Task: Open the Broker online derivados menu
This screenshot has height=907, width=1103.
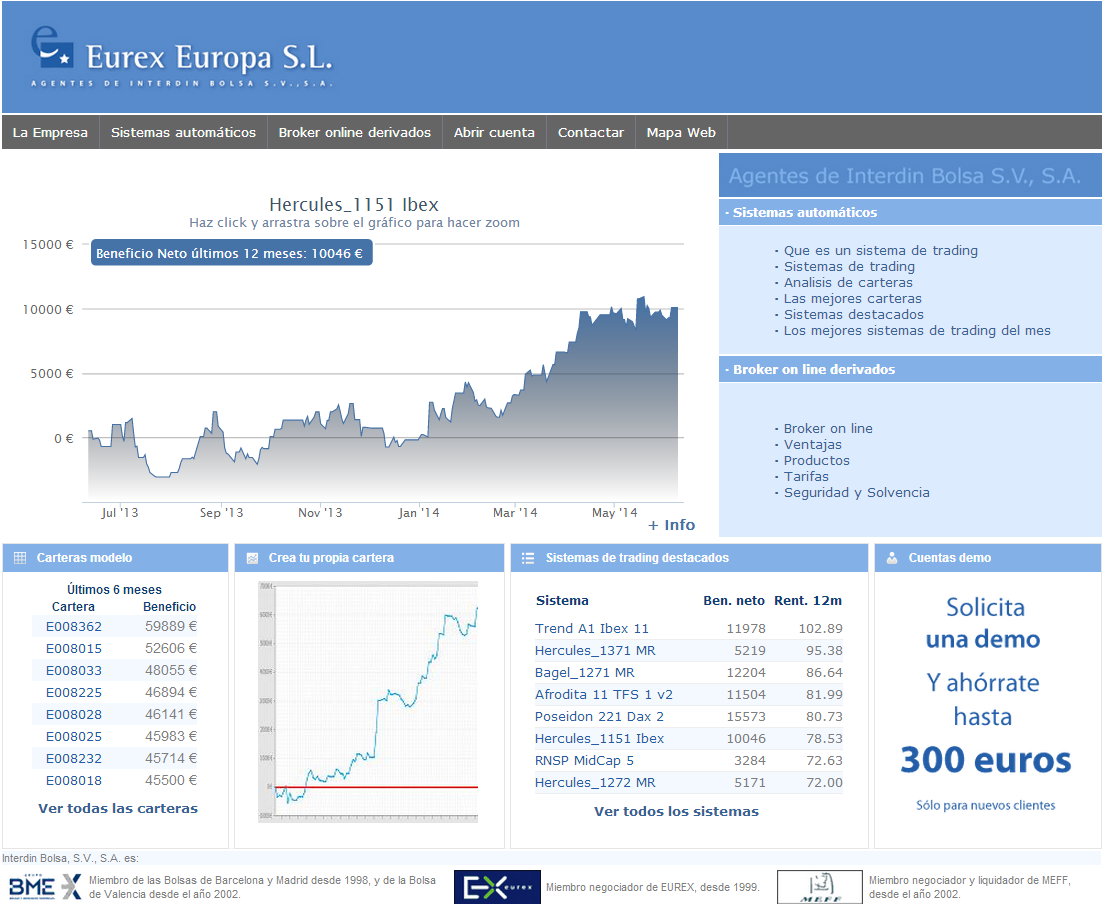Action: (355, 132)
